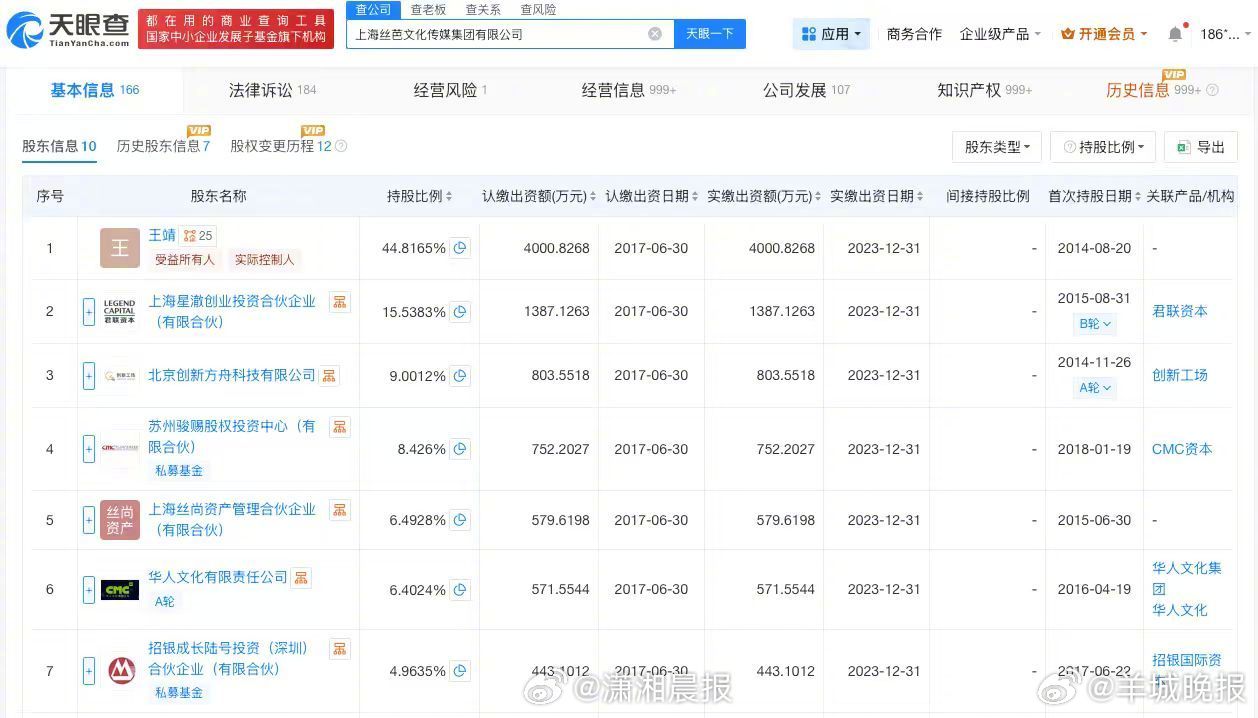Open 君联资本 related institution link
The height and width of the screenshot is (718, 1258).
1180,312
